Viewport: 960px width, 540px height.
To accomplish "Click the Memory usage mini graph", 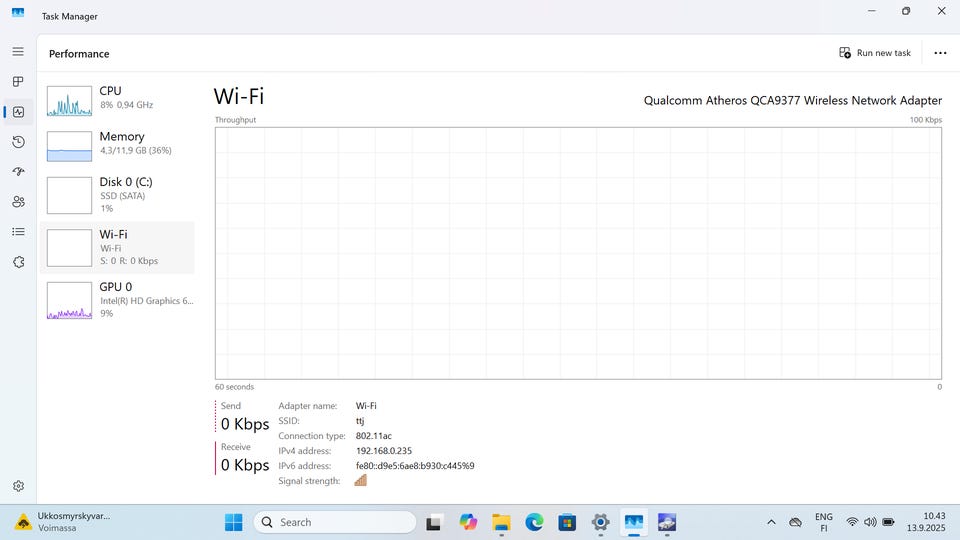I will (x=69, y=146).
